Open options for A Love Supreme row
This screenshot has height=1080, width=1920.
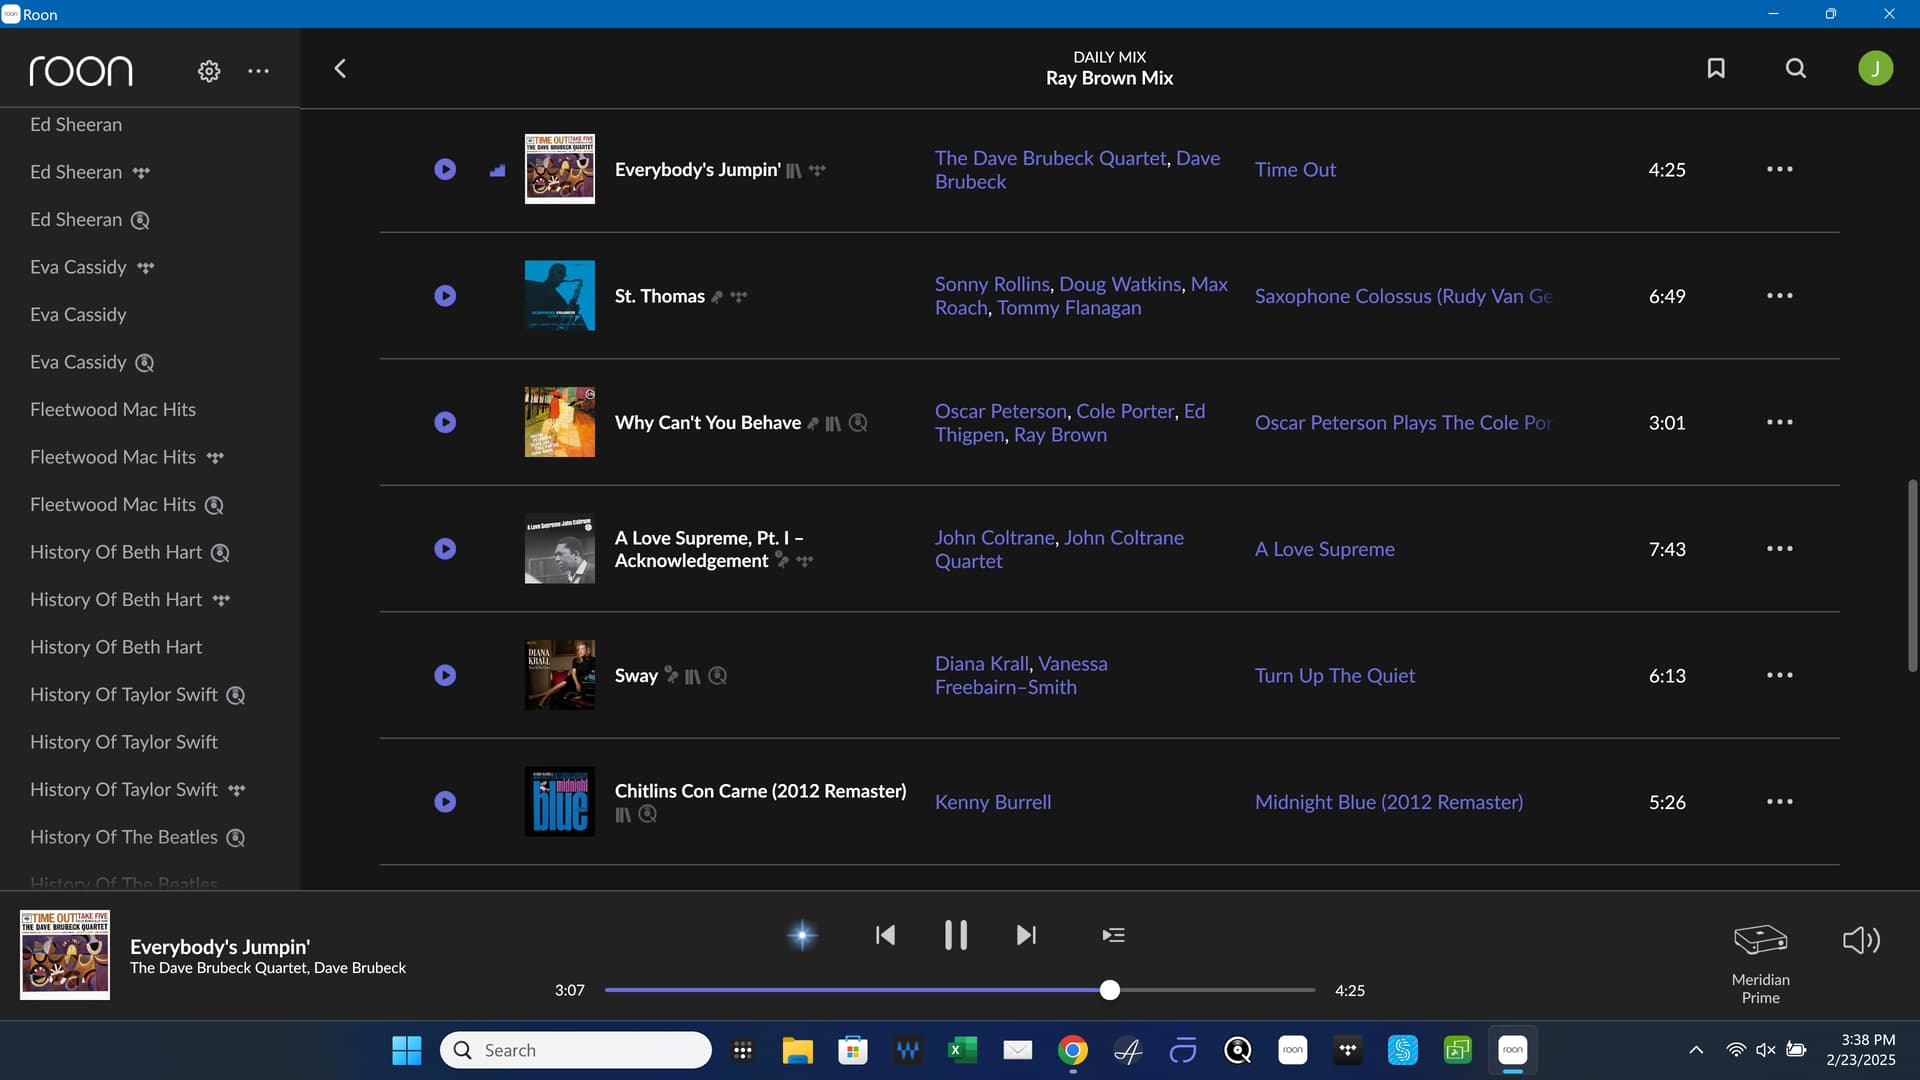tap(1779, 549)
